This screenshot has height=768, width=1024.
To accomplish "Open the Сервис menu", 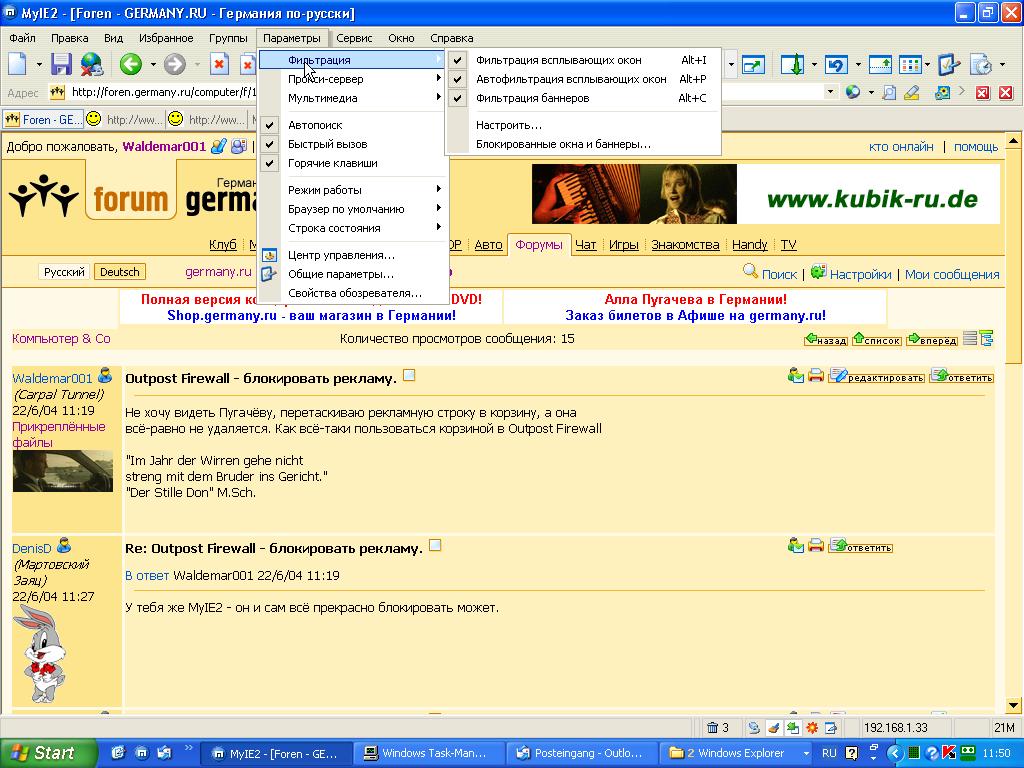I will tap(354, 38).
